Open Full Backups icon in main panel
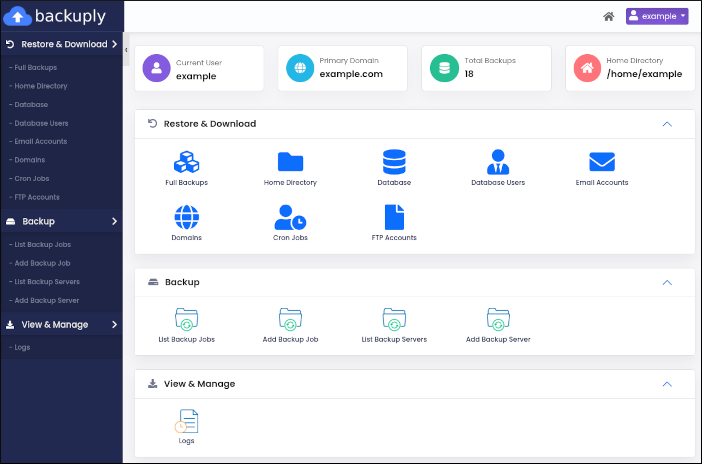Screen dimensions: 702x464 (x=186, y=163)
